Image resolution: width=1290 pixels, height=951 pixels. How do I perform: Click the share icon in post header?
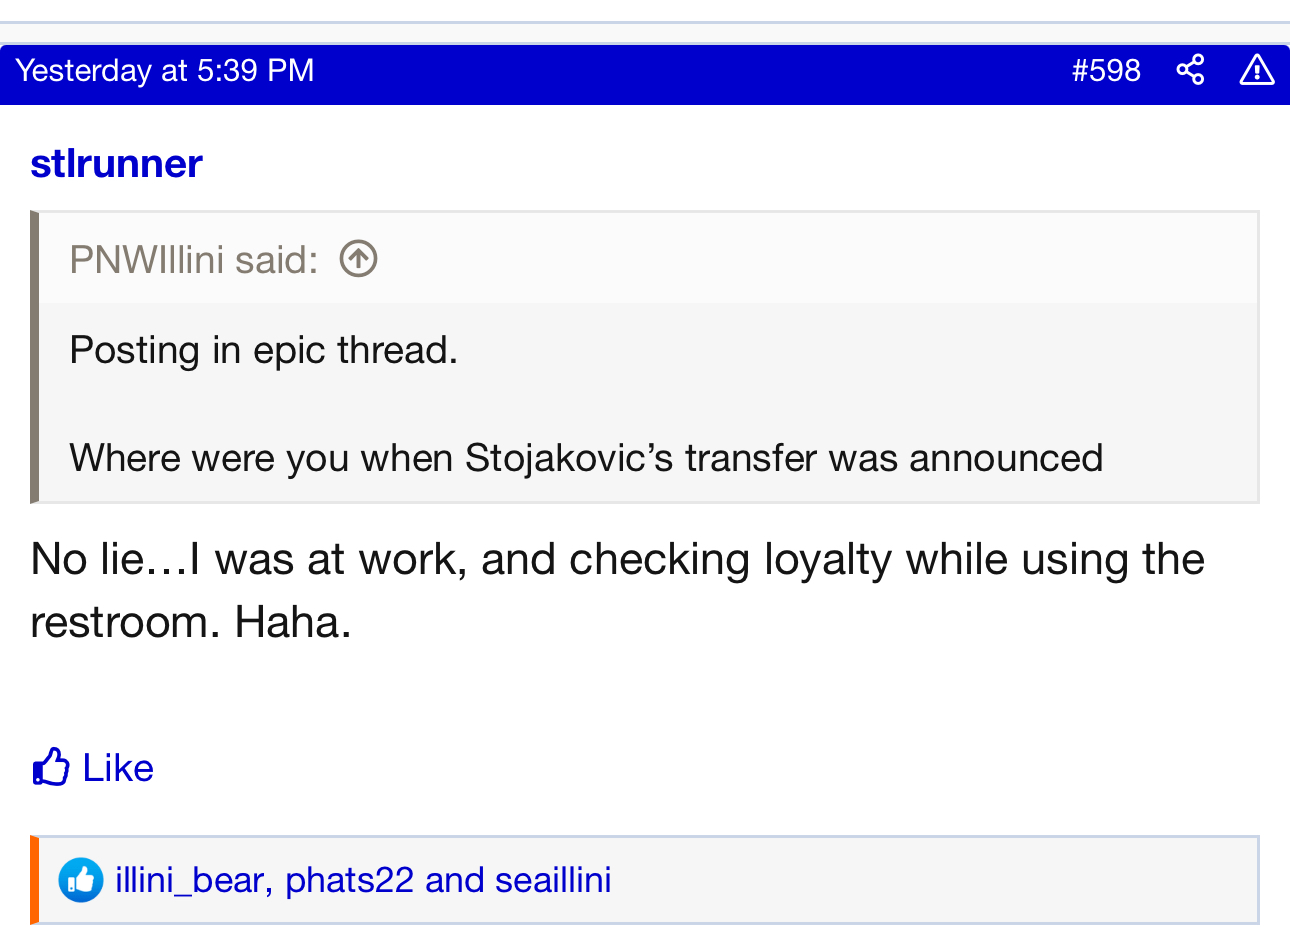click(1190, 70)
